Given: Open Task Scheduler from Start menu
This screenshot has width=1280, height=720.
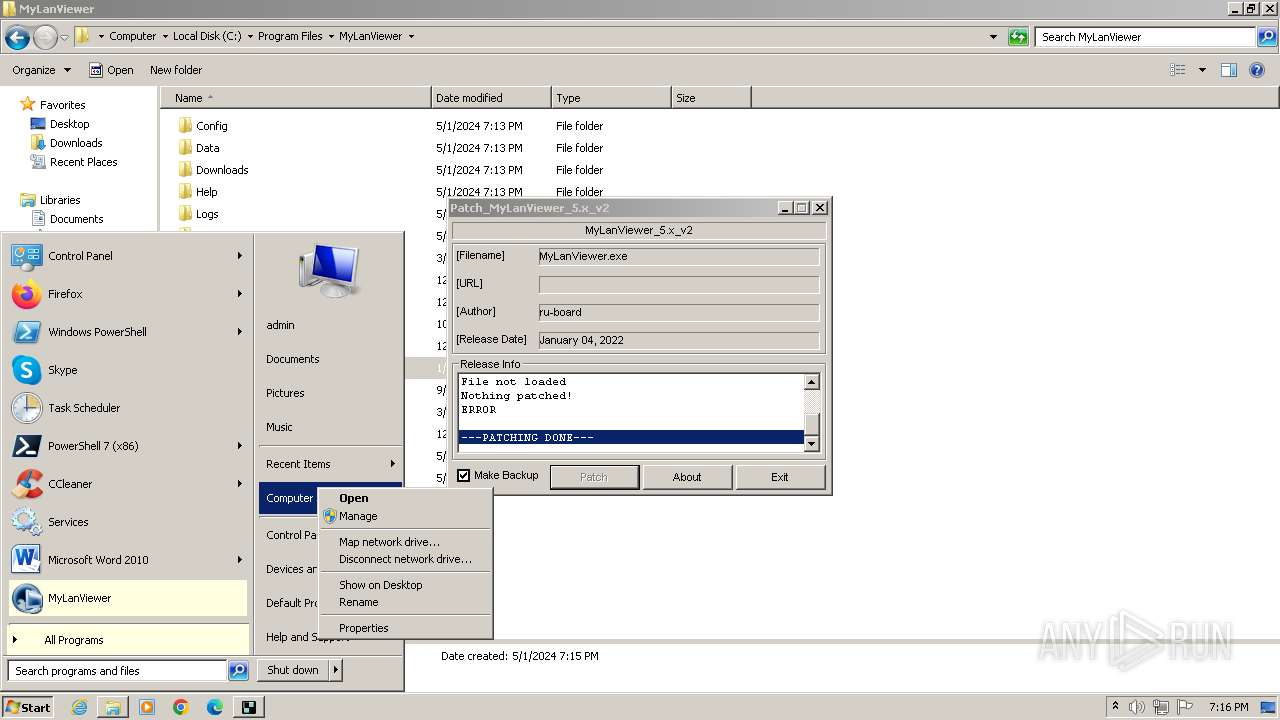Looking at the screenshot, I should (128, 408).
